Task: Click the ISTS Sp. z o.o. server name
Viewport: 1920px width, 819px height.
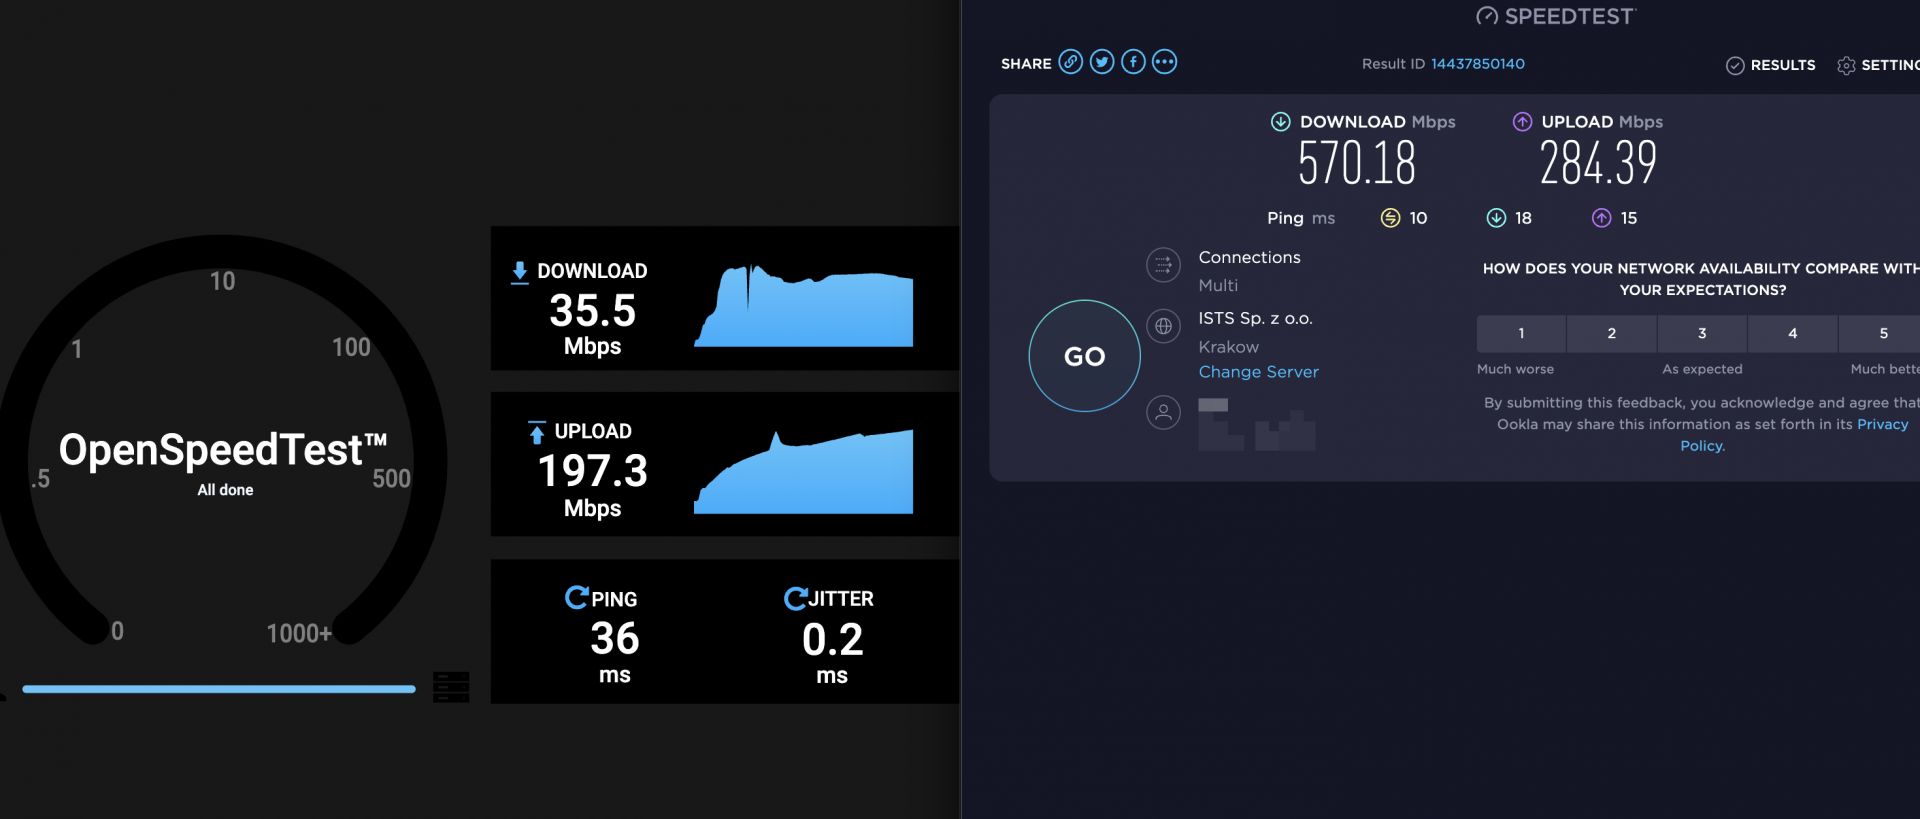Action: 1256,319
